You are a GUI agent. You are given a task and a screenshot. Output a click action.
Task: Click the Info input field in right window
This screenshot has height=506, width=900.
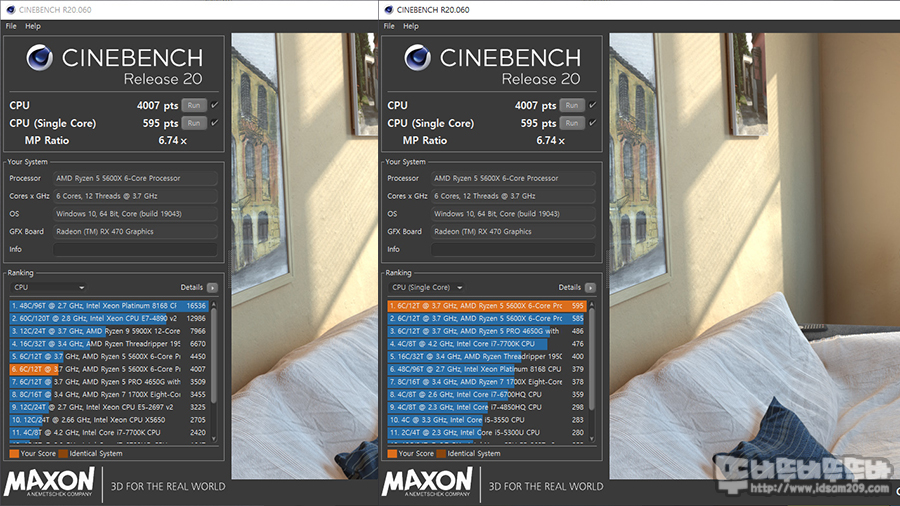click(514, 249)
